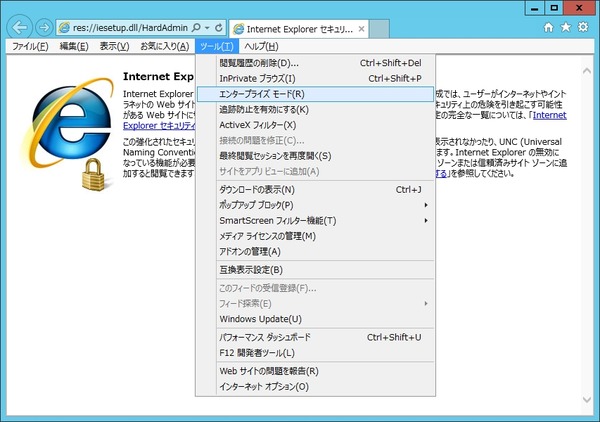The image size is (600, 422).
Task: Go back with the Back arrow button
Action: click(19, 28)
